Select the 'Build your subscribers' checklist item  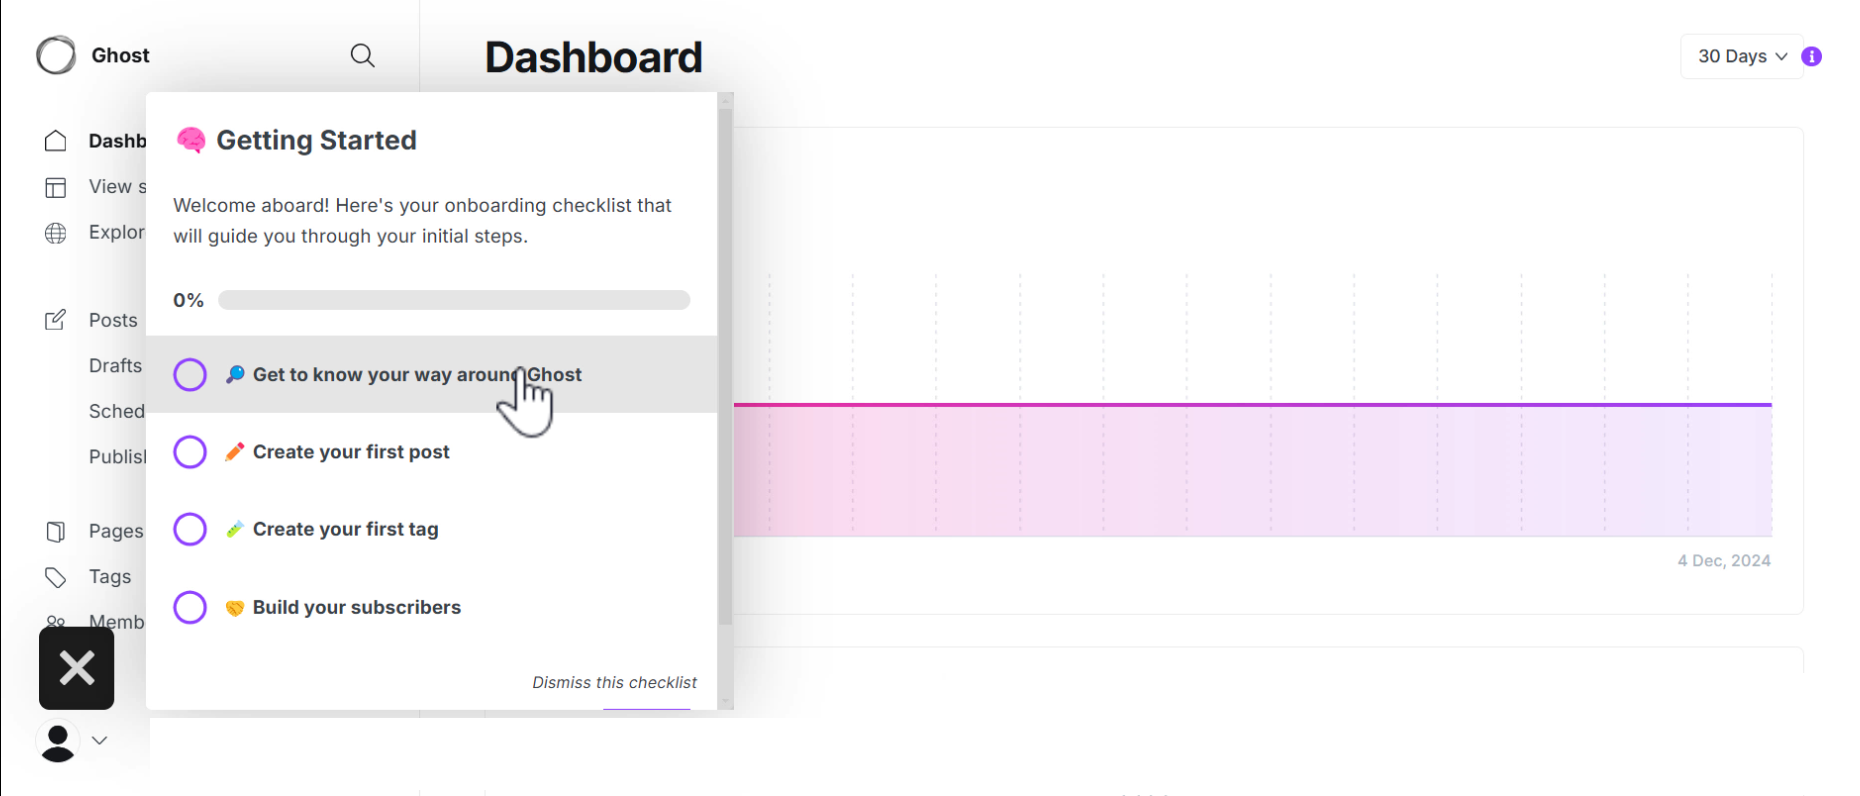pos(356,607)
